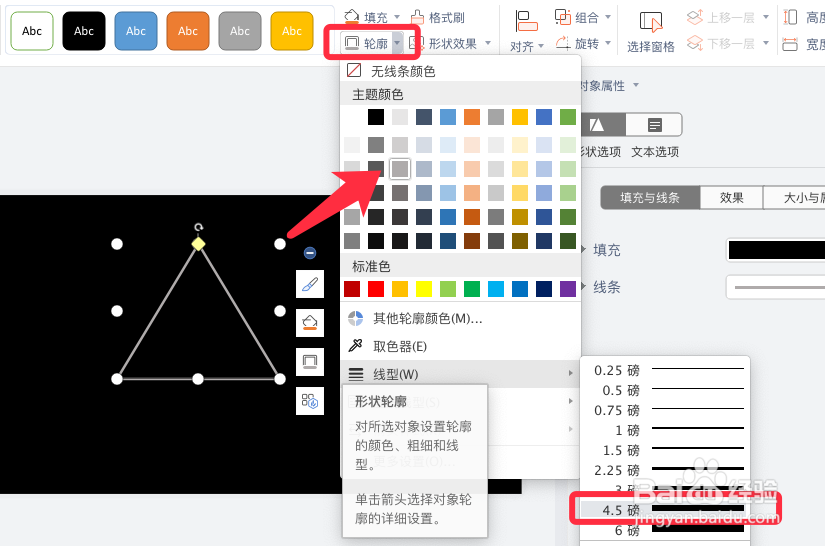Pick green in the theme colors top row
Viewport: 825px width, 546px height.
pyautogui.click(x=568, y=117)
